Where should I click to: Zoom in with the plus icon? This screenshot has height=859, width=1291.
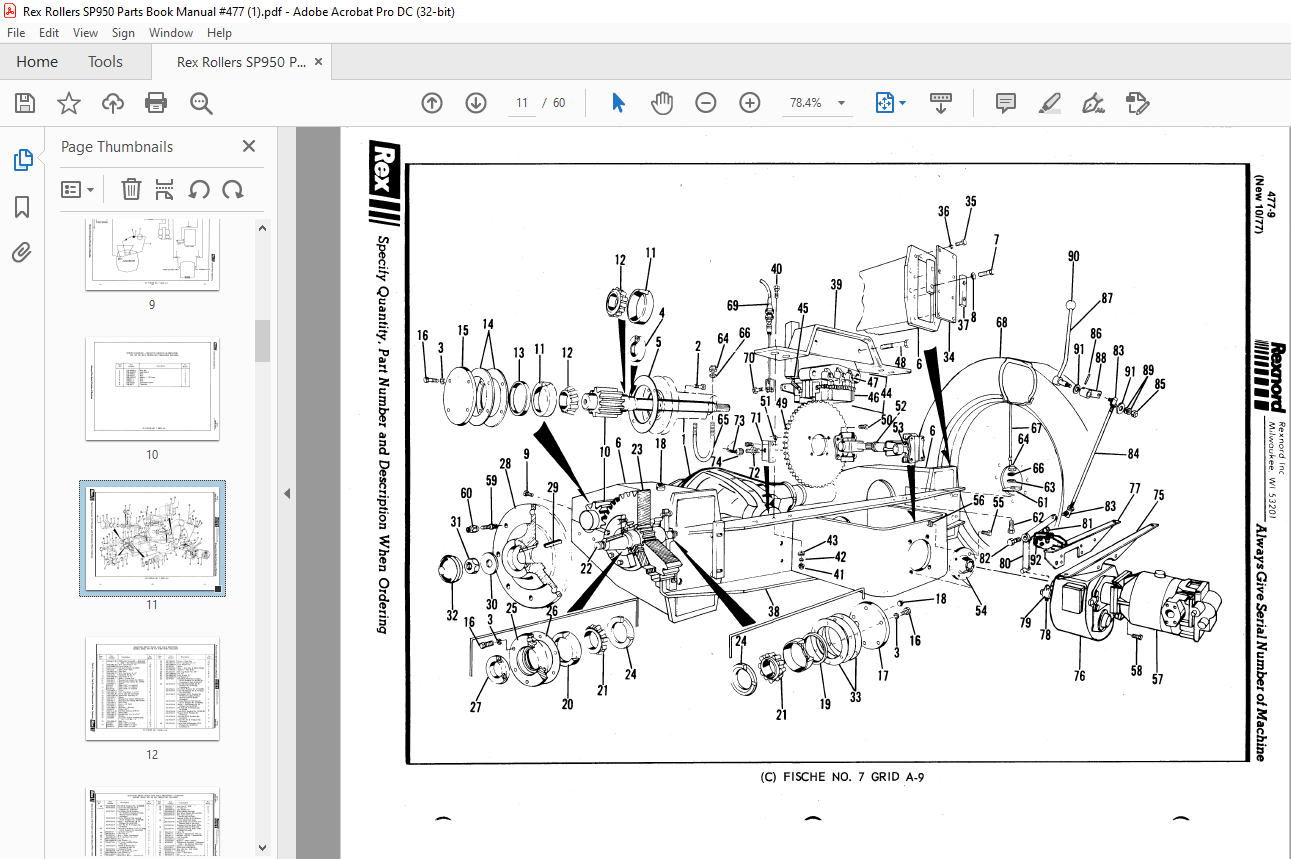tap(750, 103)
